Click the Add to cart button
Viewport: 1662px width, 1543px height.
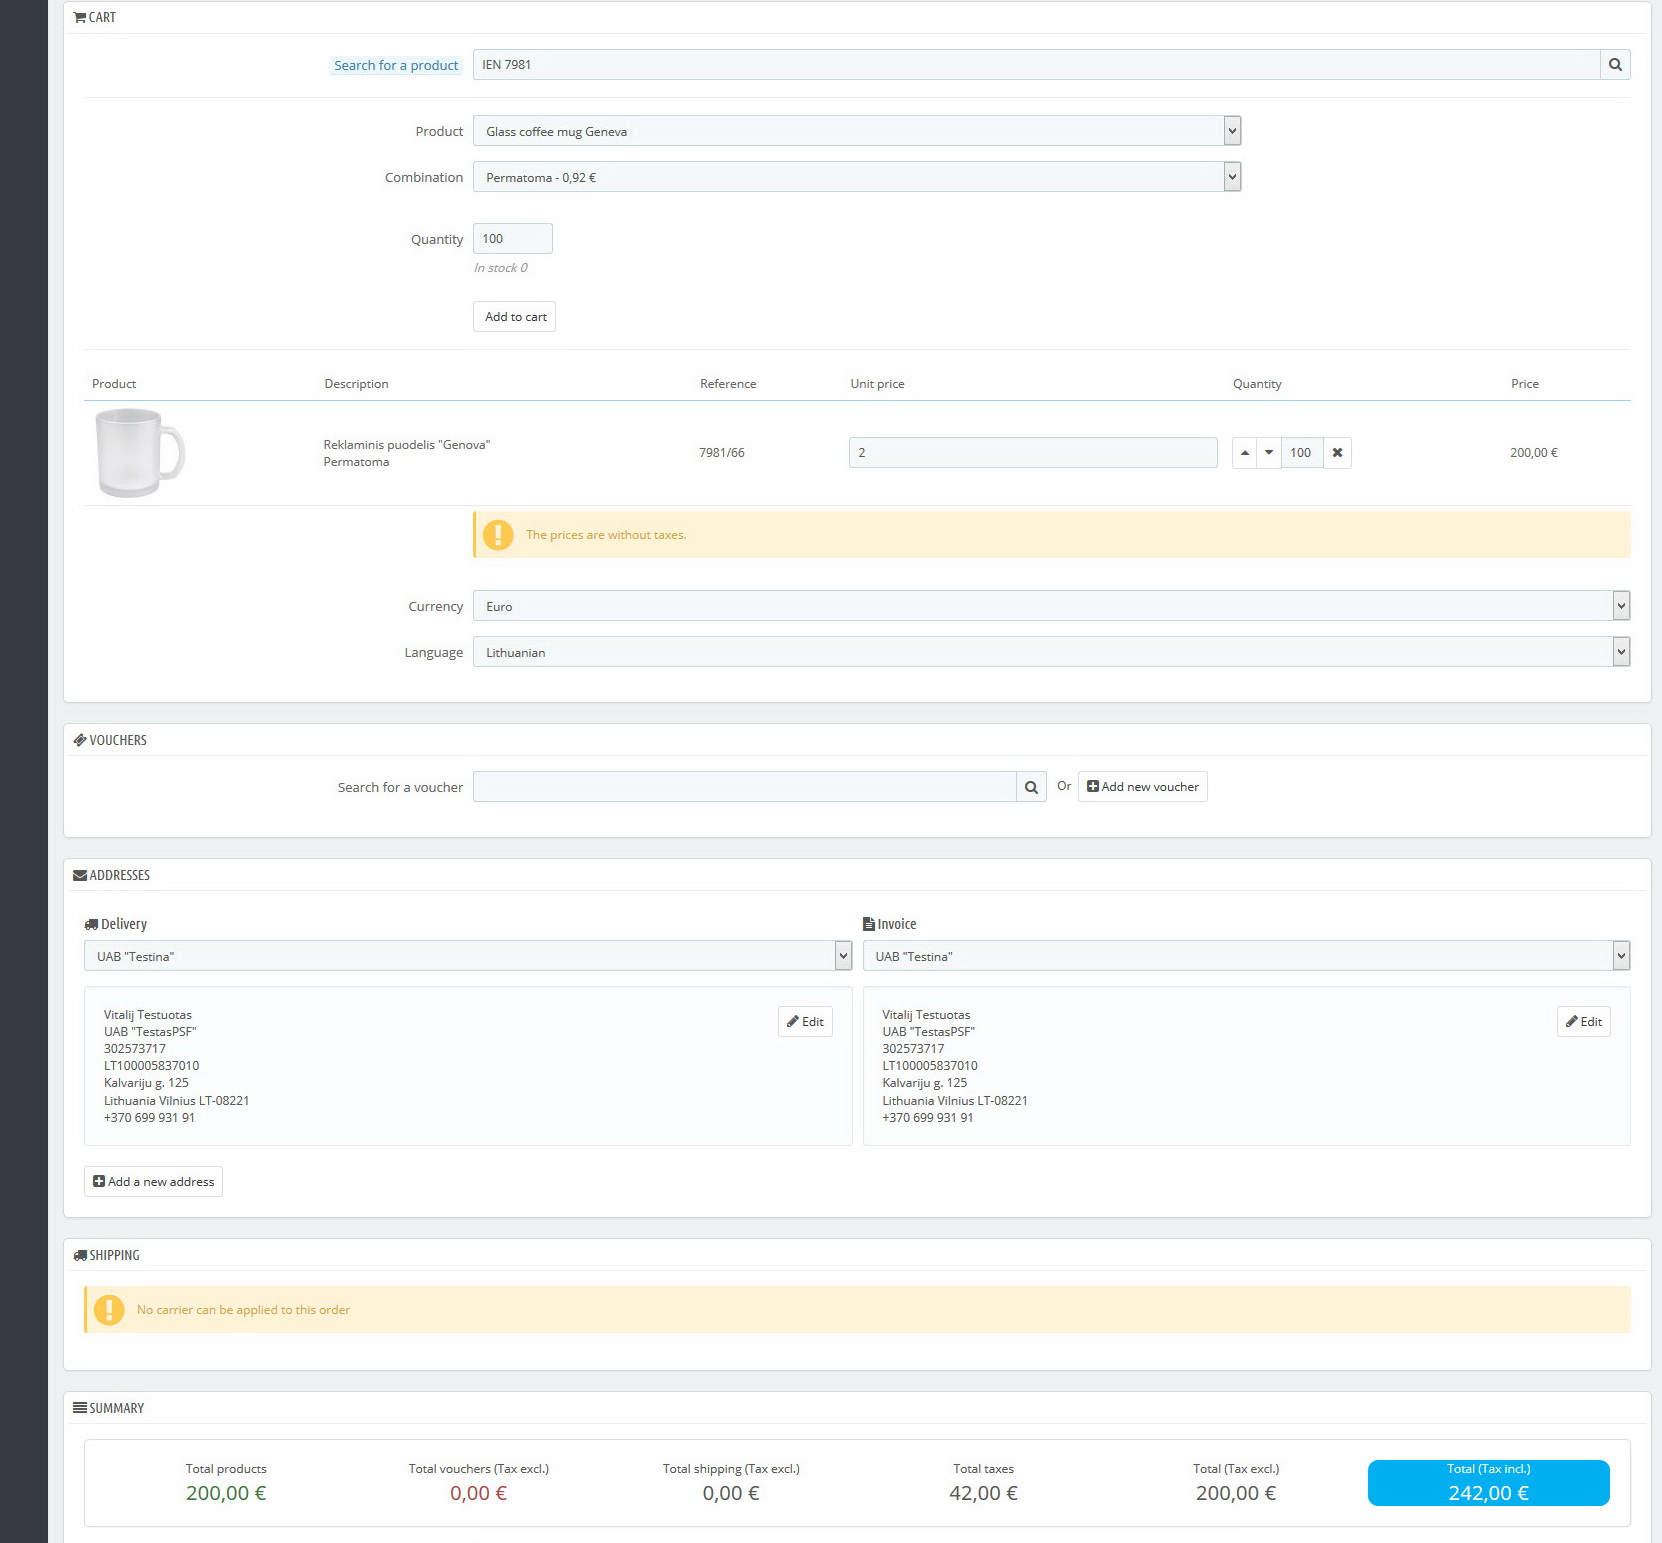[515, 317]
